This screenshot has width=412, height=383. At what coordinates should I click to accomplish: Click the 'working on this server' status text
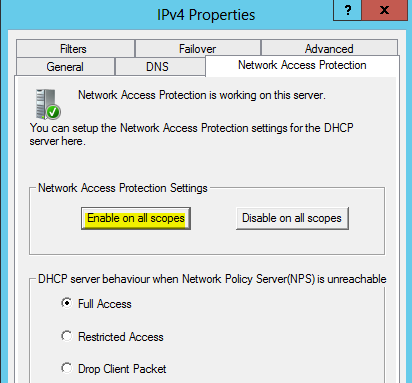click(202, 95)
